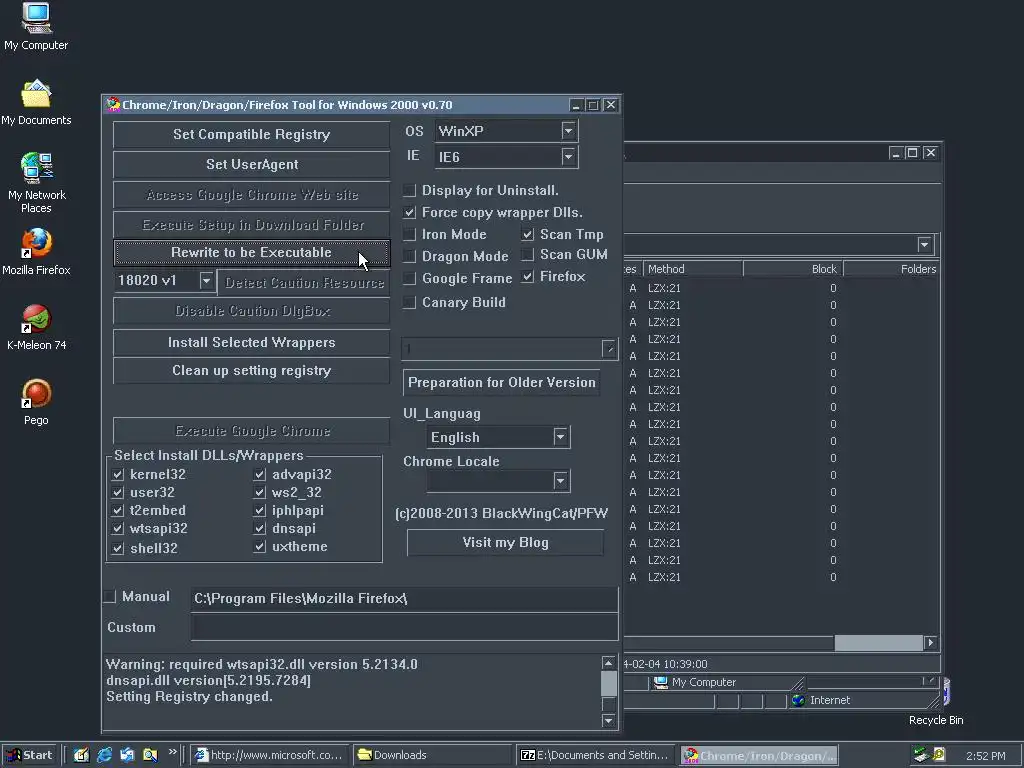
Task: Open the empty dropdown above Preparation button
Action: point(609,349)
